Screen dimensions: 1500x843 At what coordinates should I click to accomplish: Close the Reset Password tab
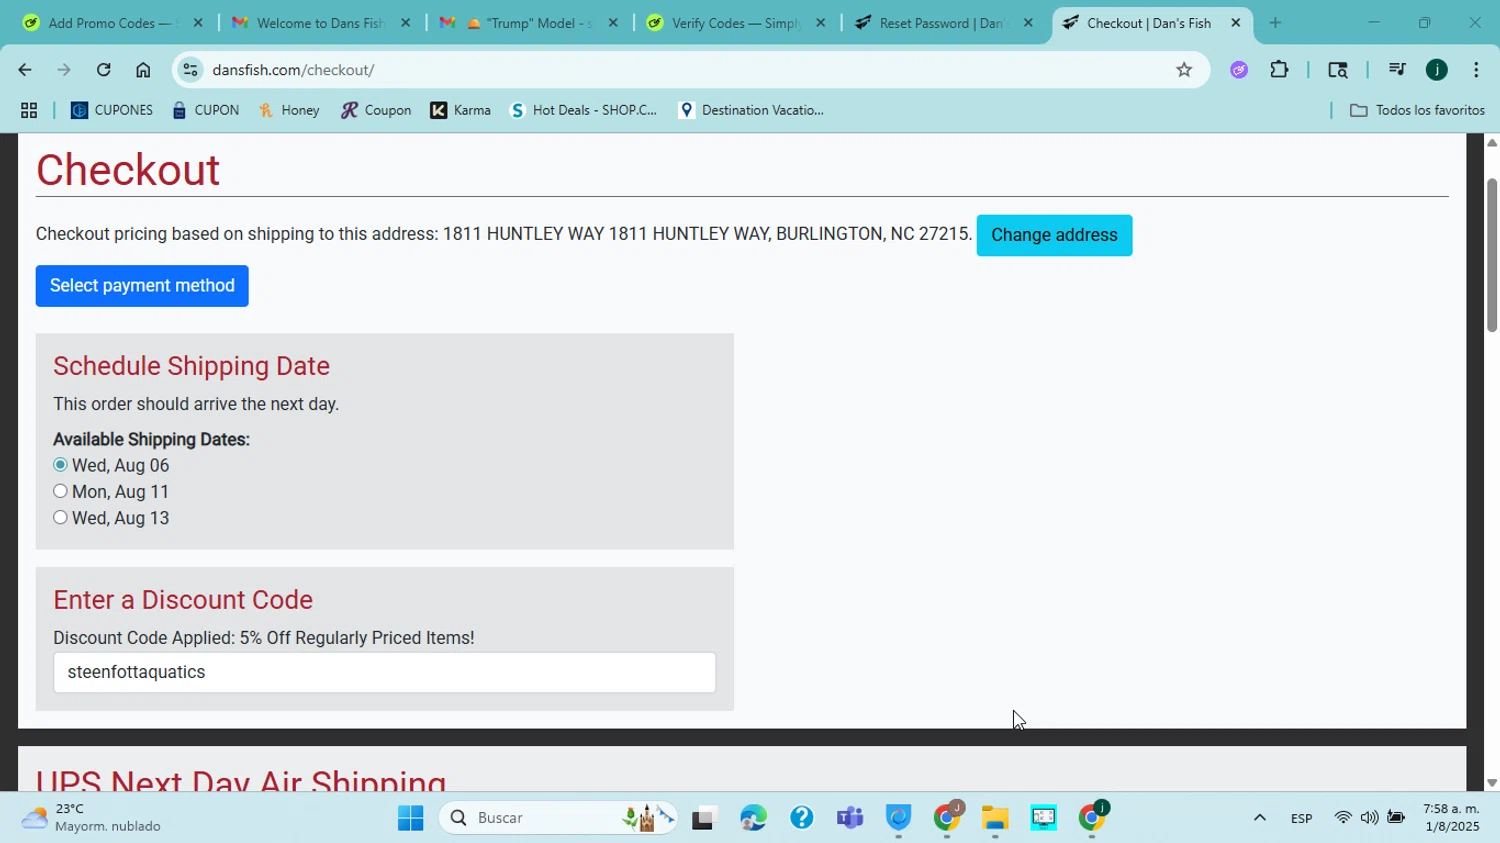click(1028, 23)
